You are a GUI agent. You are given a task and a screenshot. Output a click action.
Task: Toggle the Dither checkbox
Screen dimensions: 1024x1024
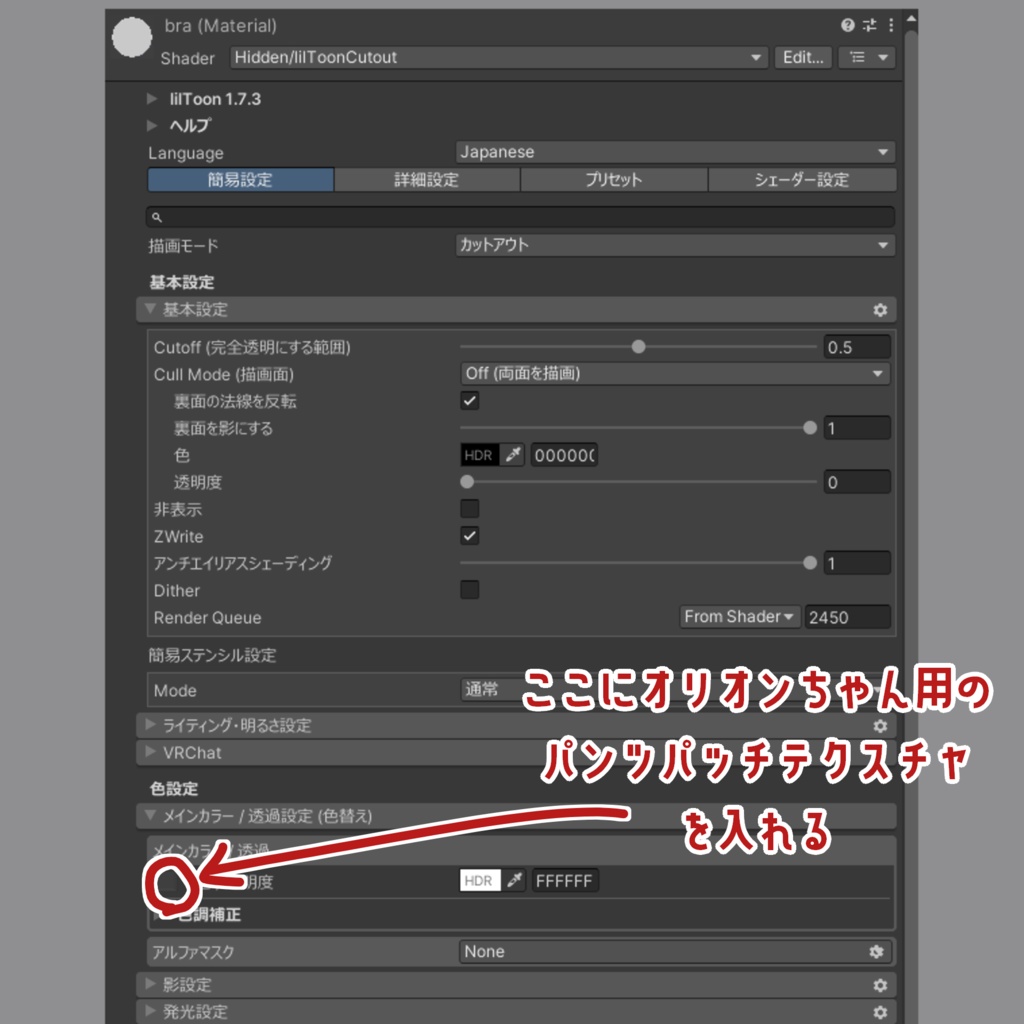click(x=470, y=590)
